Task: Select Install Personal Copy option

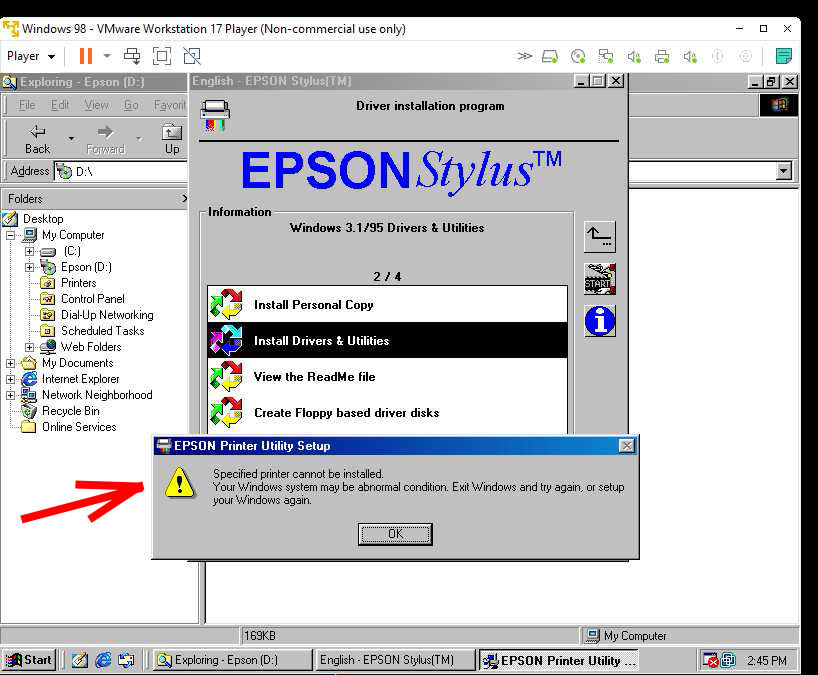Action: point(387,305)
